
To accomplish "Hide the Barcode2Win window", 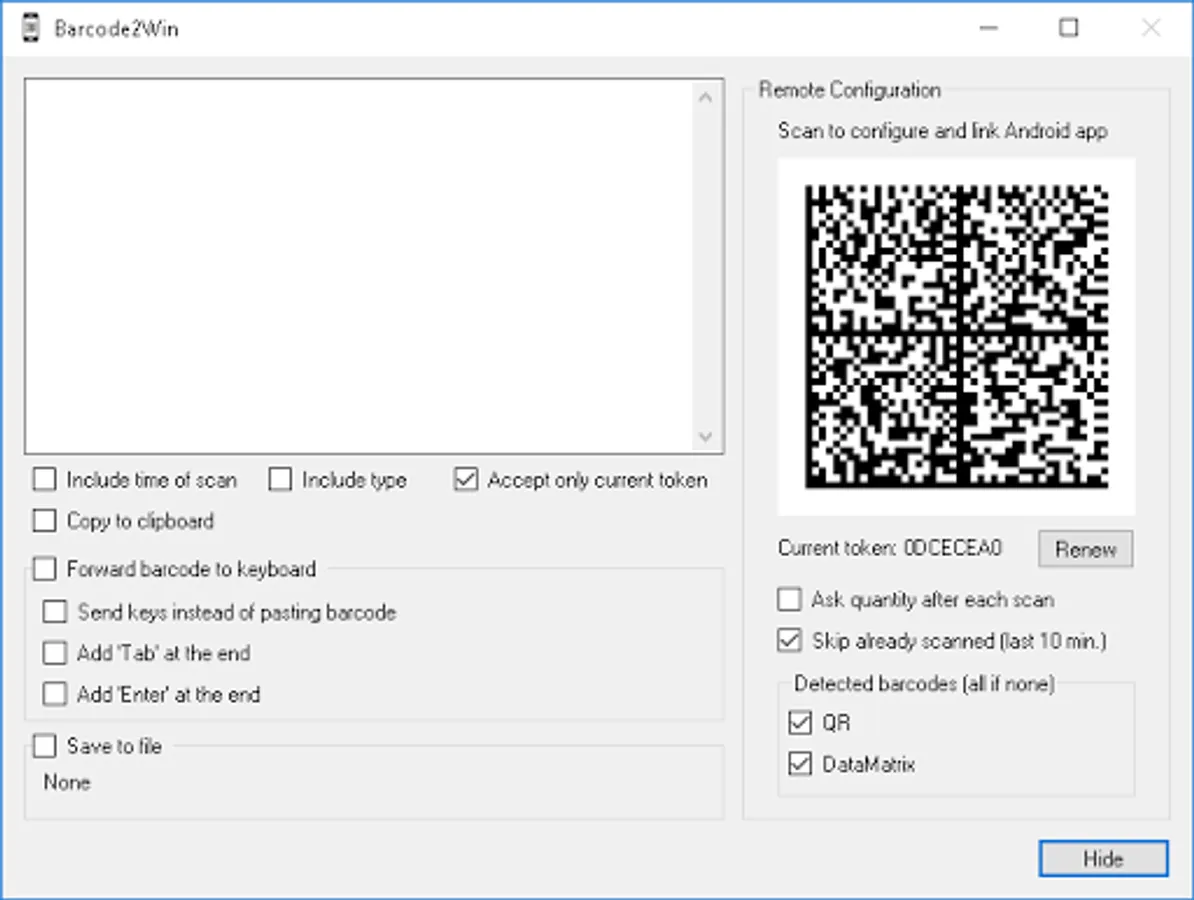I will coord(1103,859).
